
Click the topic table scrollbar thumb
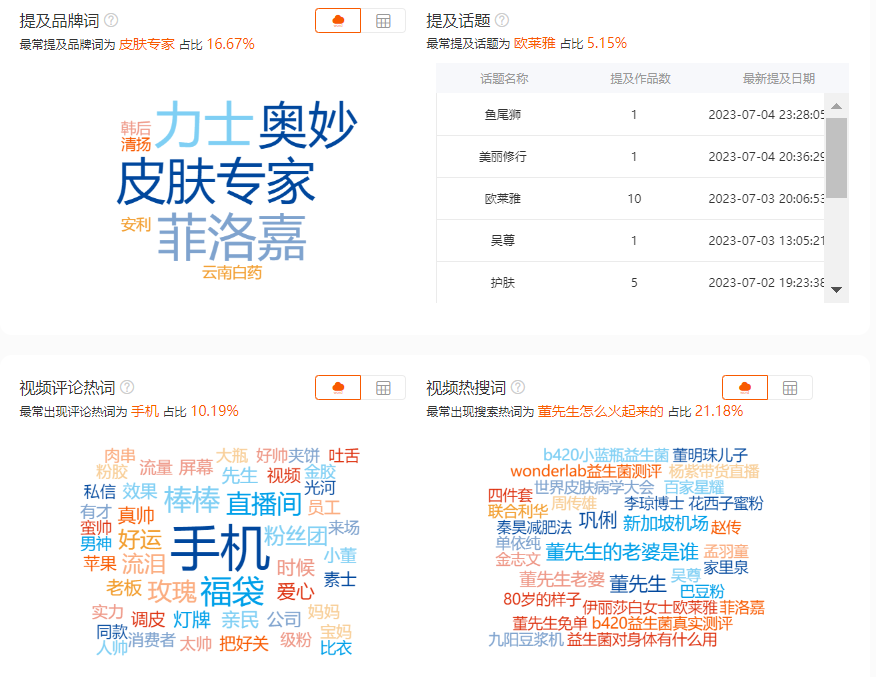pyautogui.click(x=836, y=158)
